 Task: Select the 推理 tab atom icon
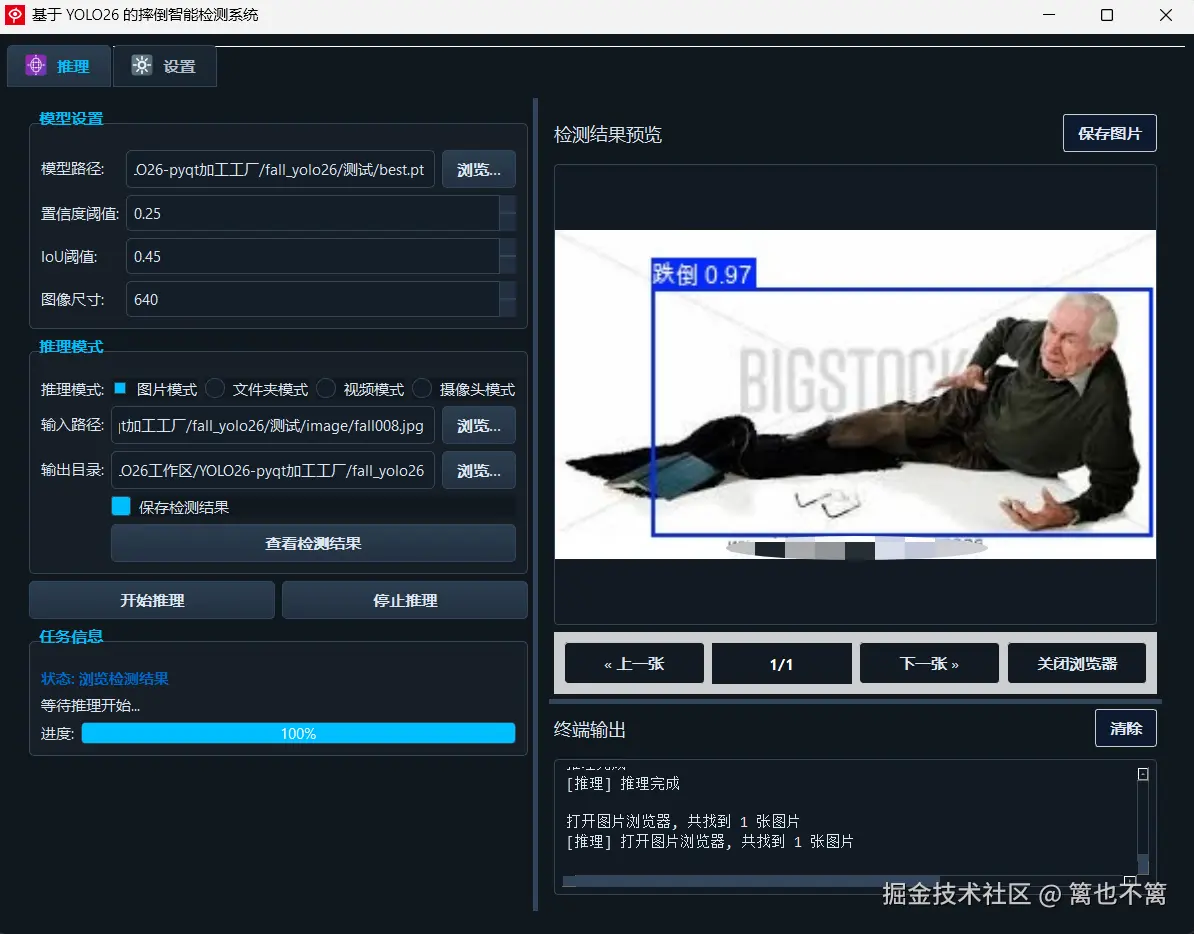pos(36,65)
